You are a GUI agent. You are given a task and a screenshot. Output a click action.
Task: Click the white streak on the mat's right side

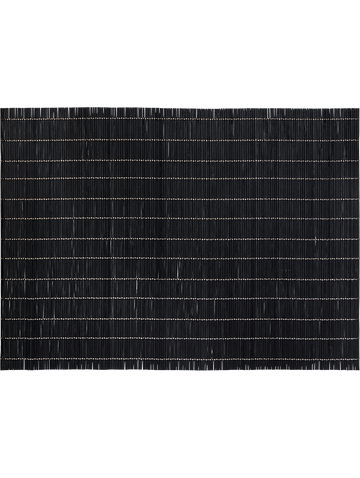315,239
